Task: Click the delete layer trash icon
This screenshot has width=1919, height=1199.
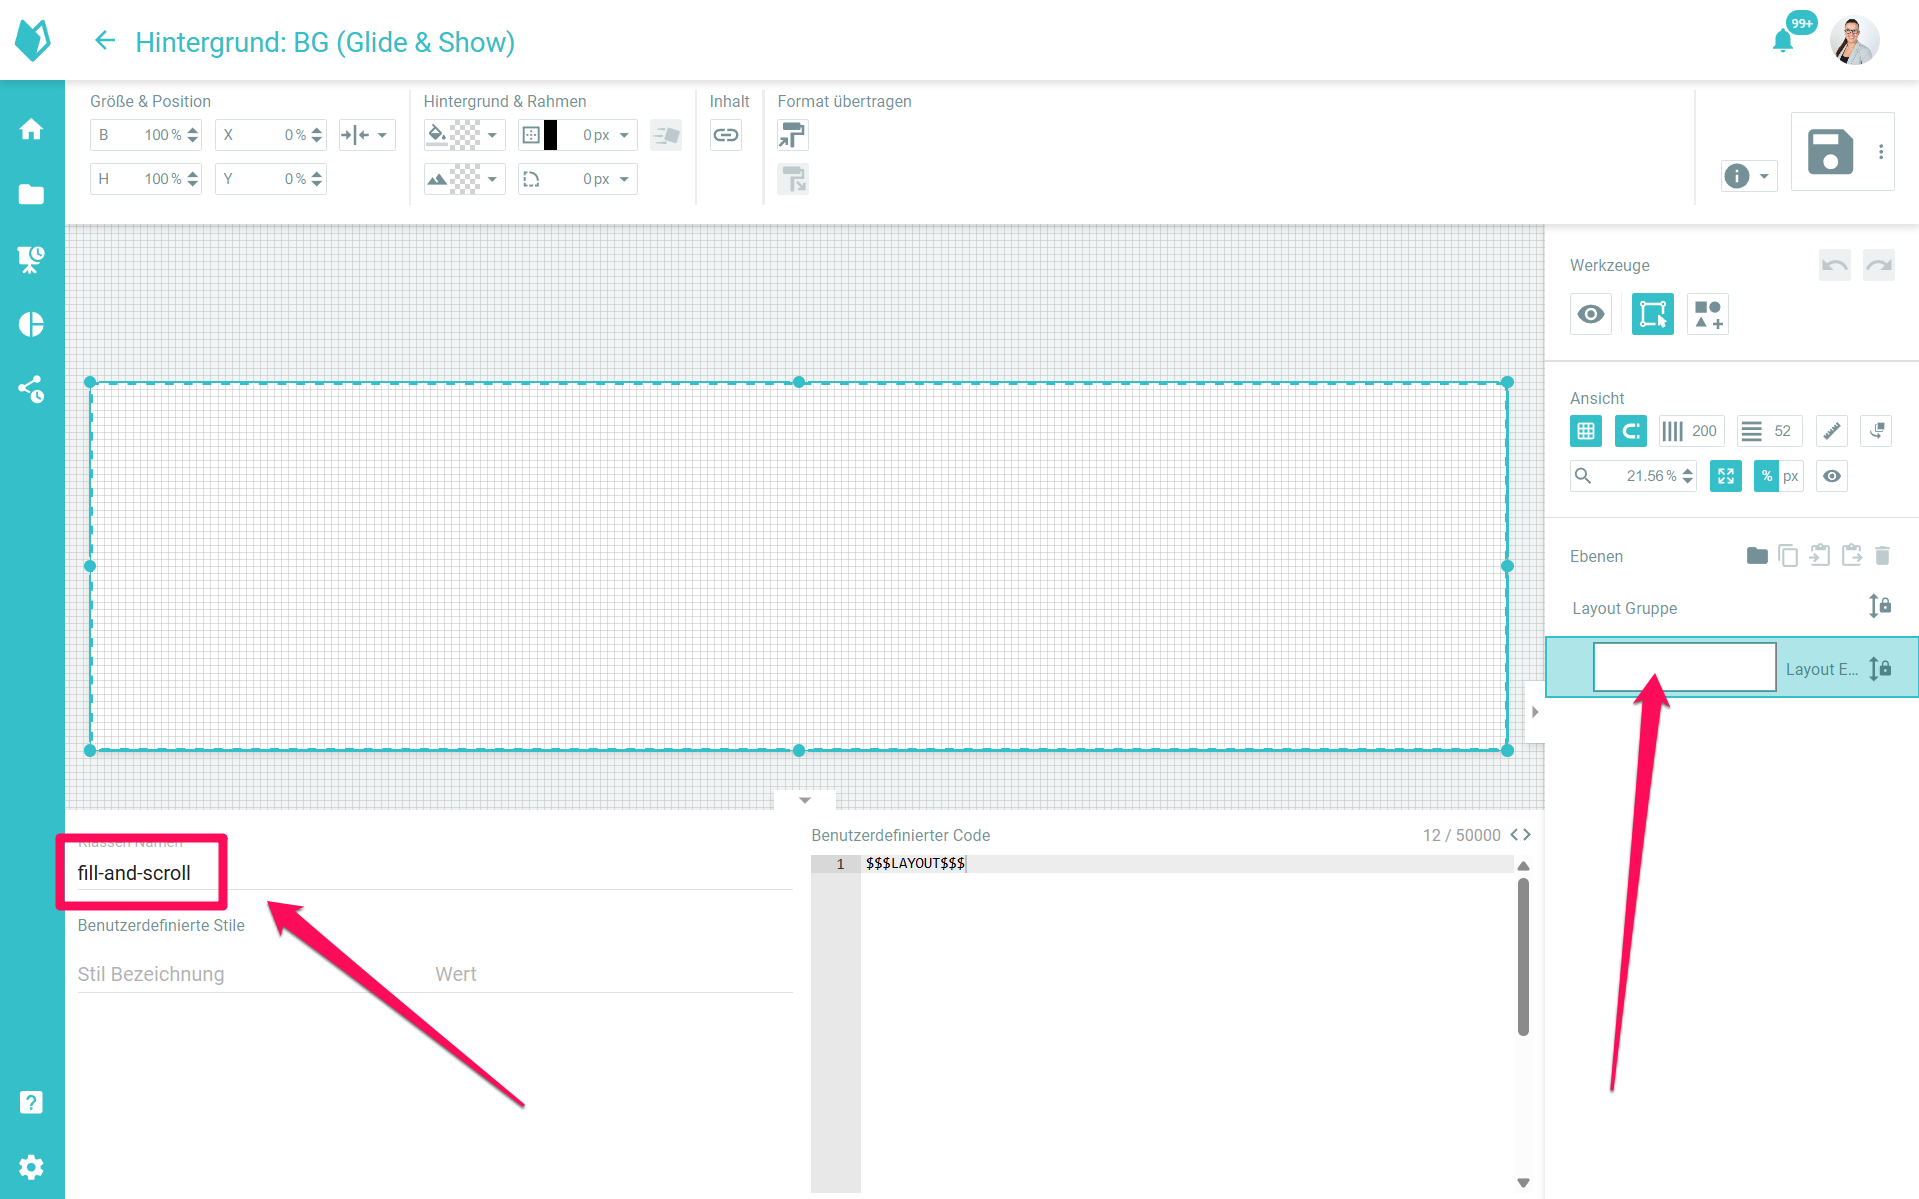Action: (1882, 556)
